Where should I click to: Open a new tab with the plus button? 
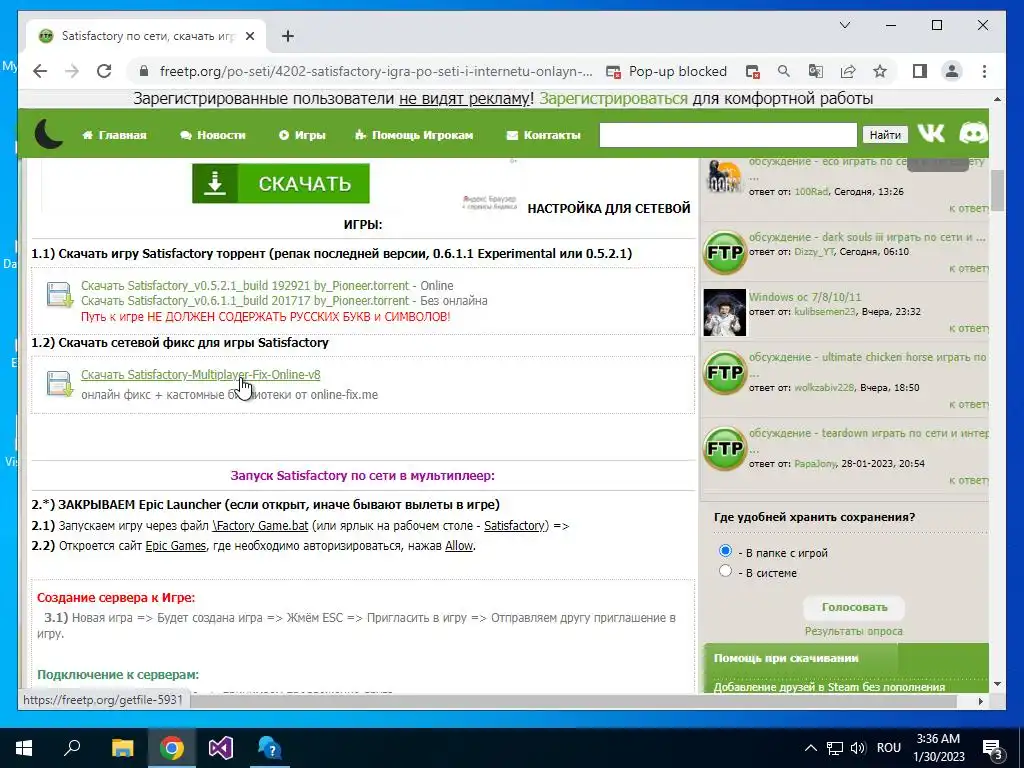pos(288,36)
